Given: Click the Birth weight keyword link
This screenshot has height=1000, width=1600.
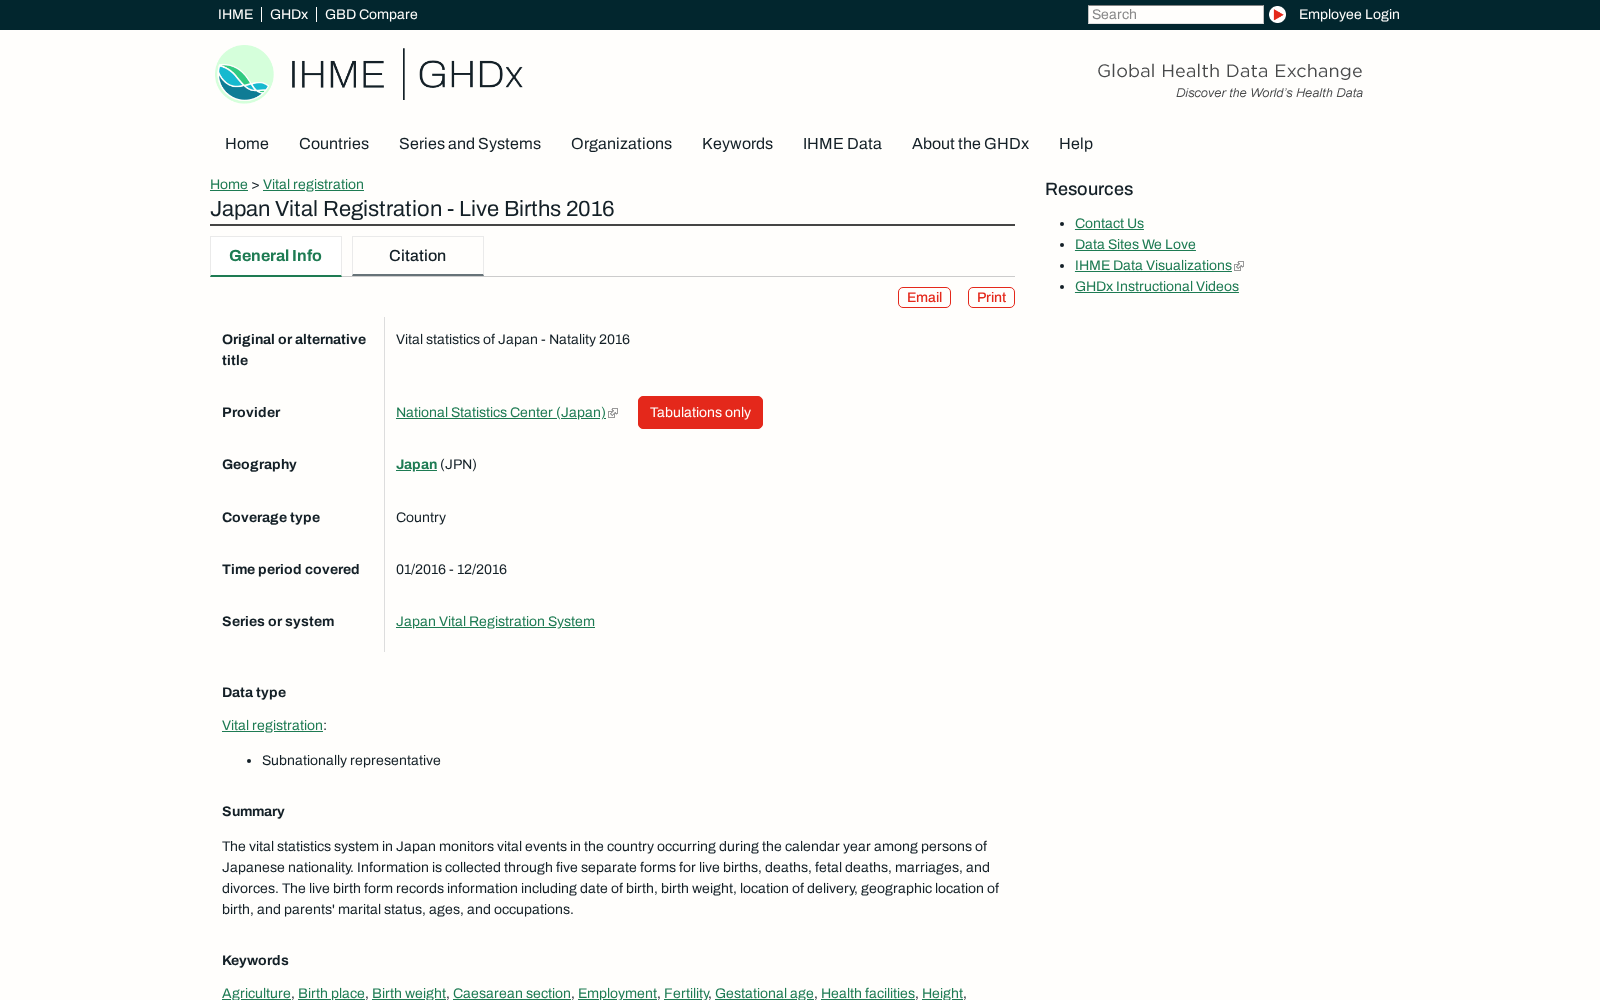Looking at the screenshot, I should [409, 993].
